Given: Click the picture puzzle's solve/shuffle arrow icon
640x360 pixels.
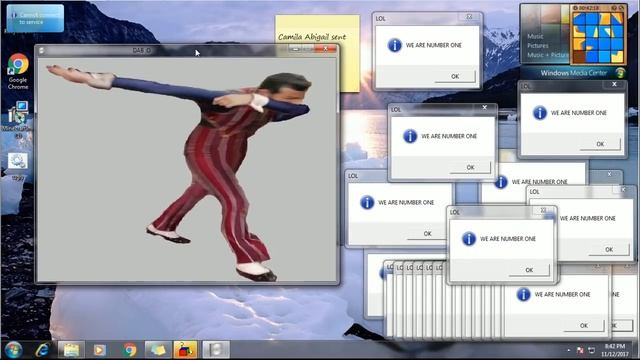Looking at the screenshot, I should (621, 8).
